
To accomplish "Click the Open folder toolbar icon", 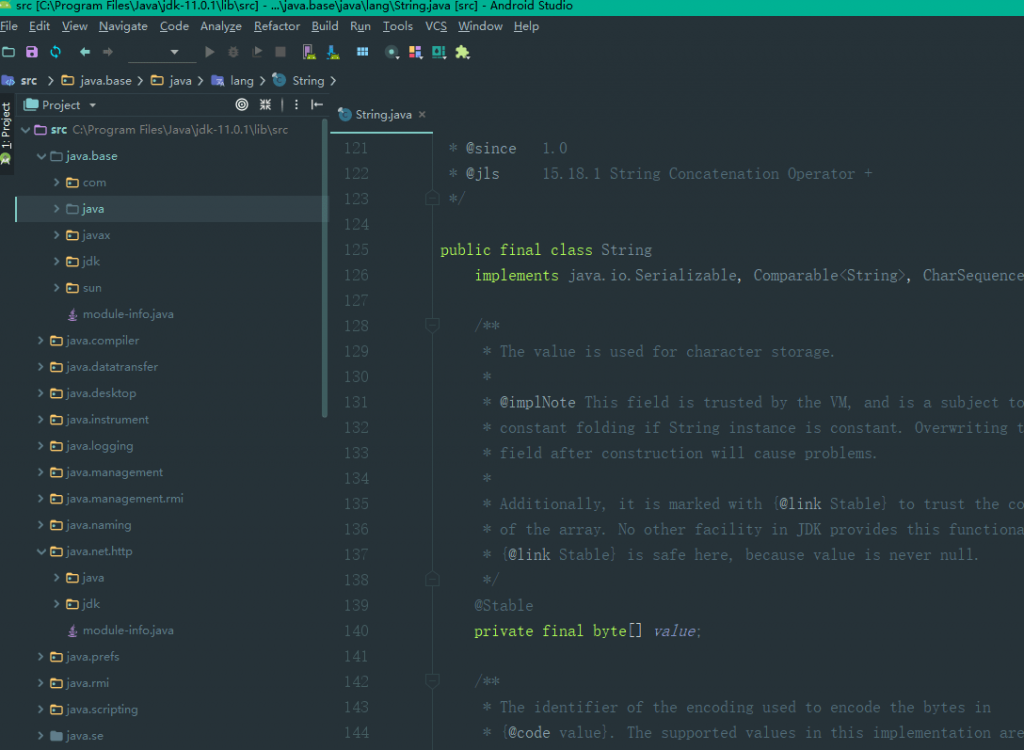I will tap(8, 52).
